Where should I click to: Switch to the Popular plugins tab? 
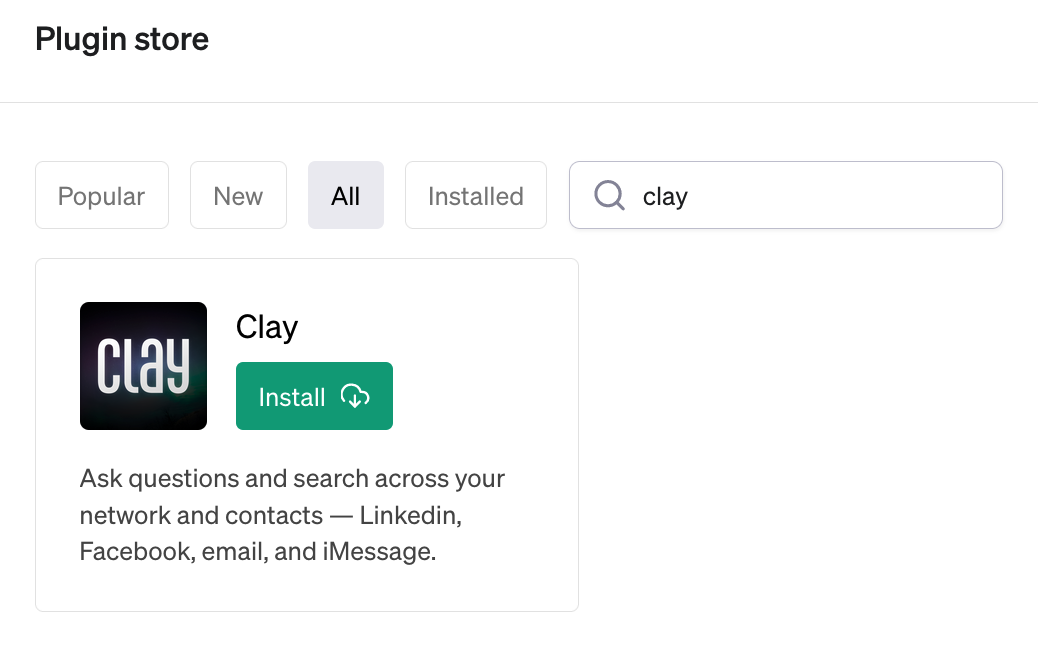[102, 196]
